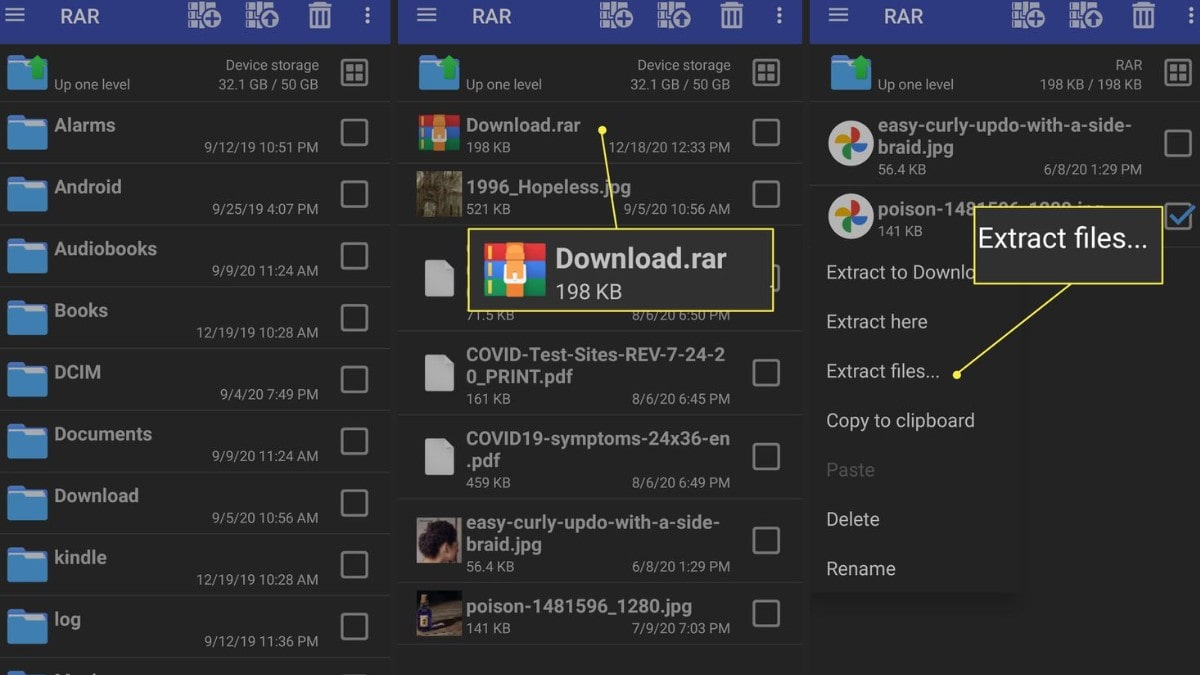Image resolution: width=1200 pixels, height=675 pixels.
Task: Choose Rename from the context menu
Action: [861, 569]
